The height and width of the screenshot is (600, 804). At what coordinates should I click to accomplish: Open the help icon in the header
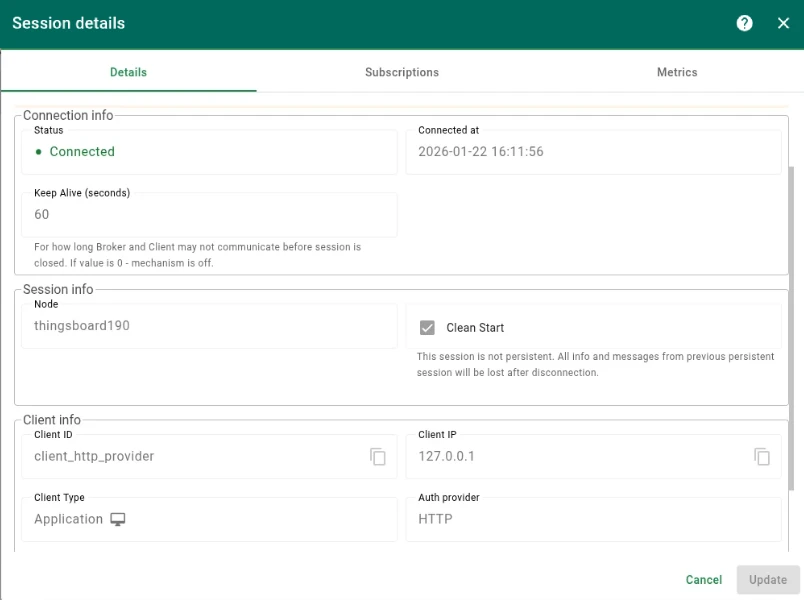[x=744, y=23]
